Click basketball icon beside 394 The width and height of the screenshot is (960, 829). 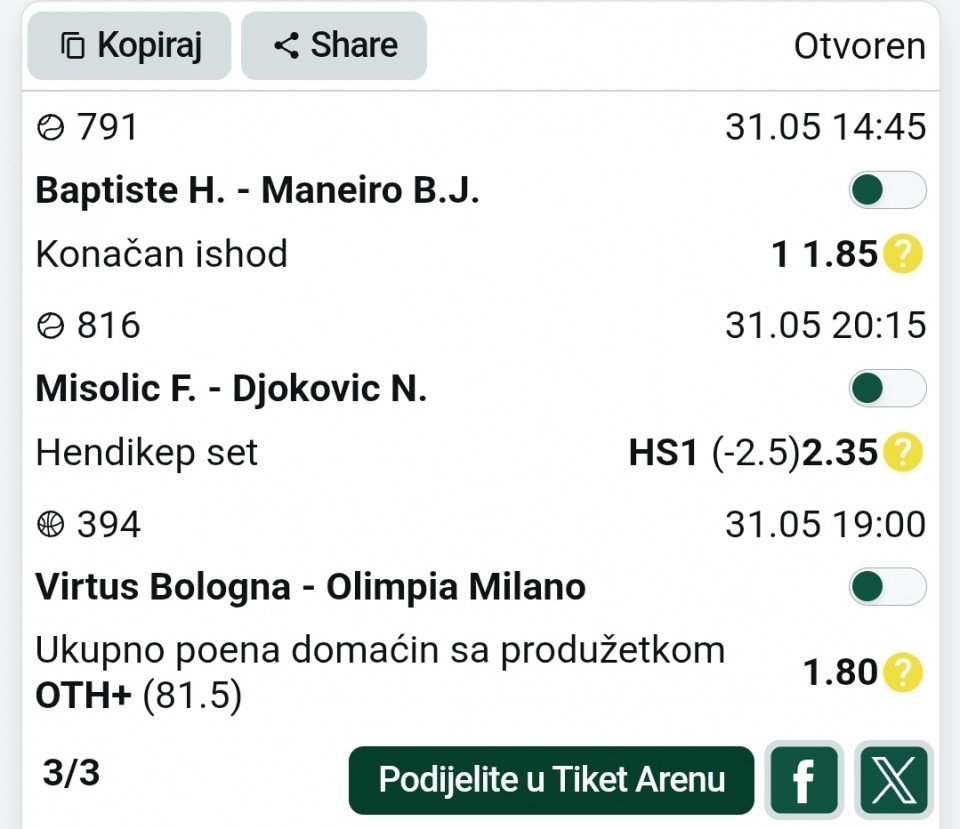(x=50, y=524)
